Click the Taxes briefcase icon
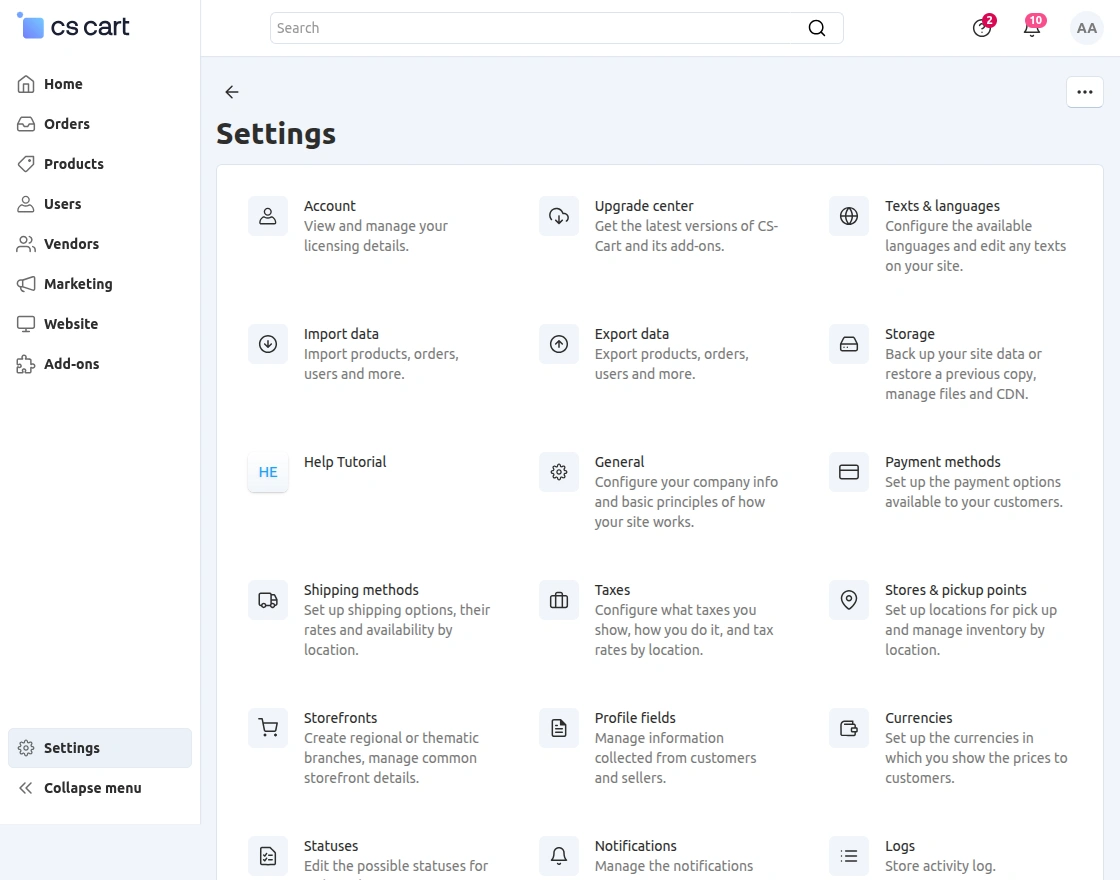1120x880 pixels. coord(559,600)
